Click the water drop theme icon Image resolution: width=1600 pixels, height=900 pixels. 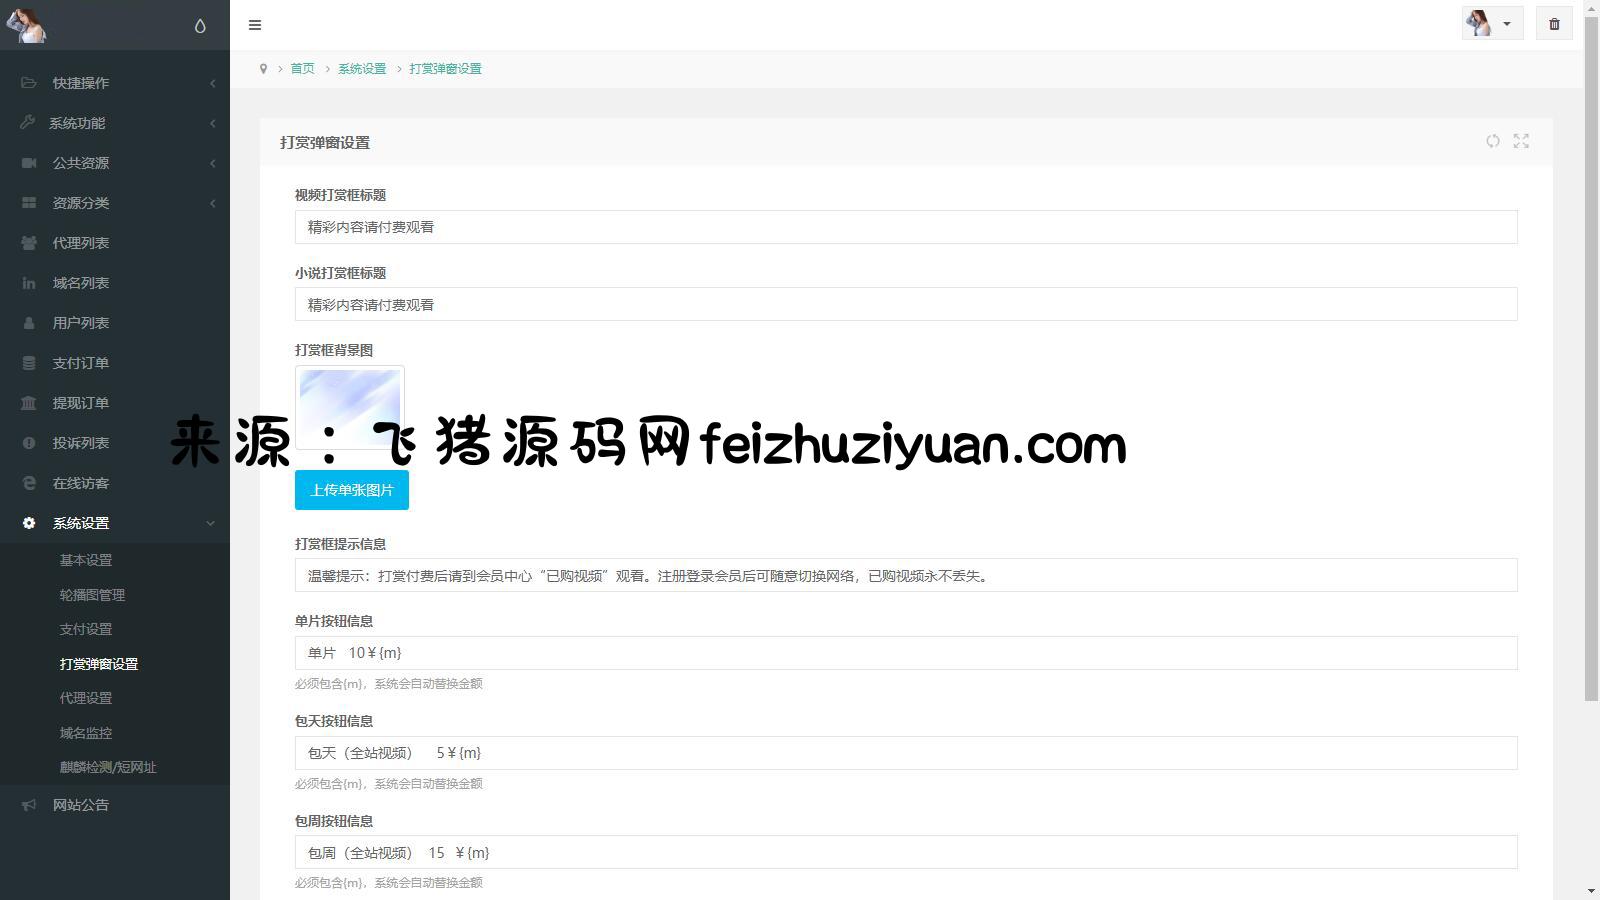click(x=200, y=26)
